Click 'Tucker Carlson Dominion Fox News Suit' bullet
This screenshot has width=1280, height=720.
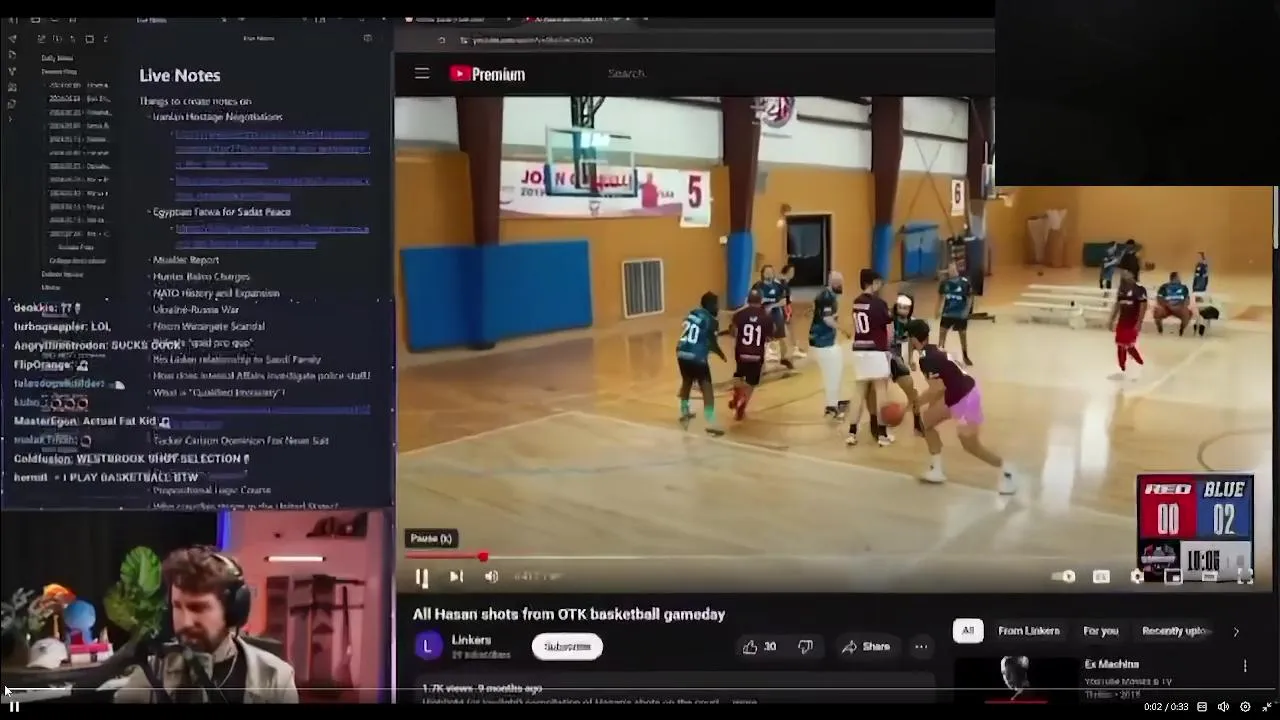click(241, 441)
